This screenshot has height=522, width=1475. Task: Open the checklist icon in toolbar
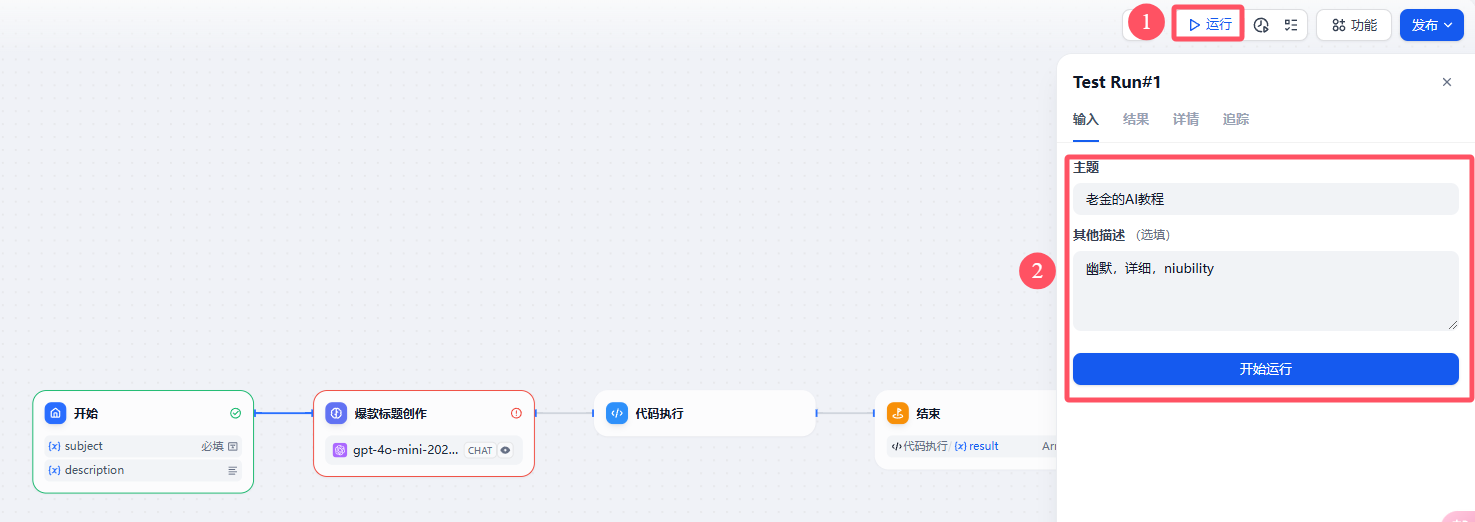pyautogui.click(x=1291, y=25)
